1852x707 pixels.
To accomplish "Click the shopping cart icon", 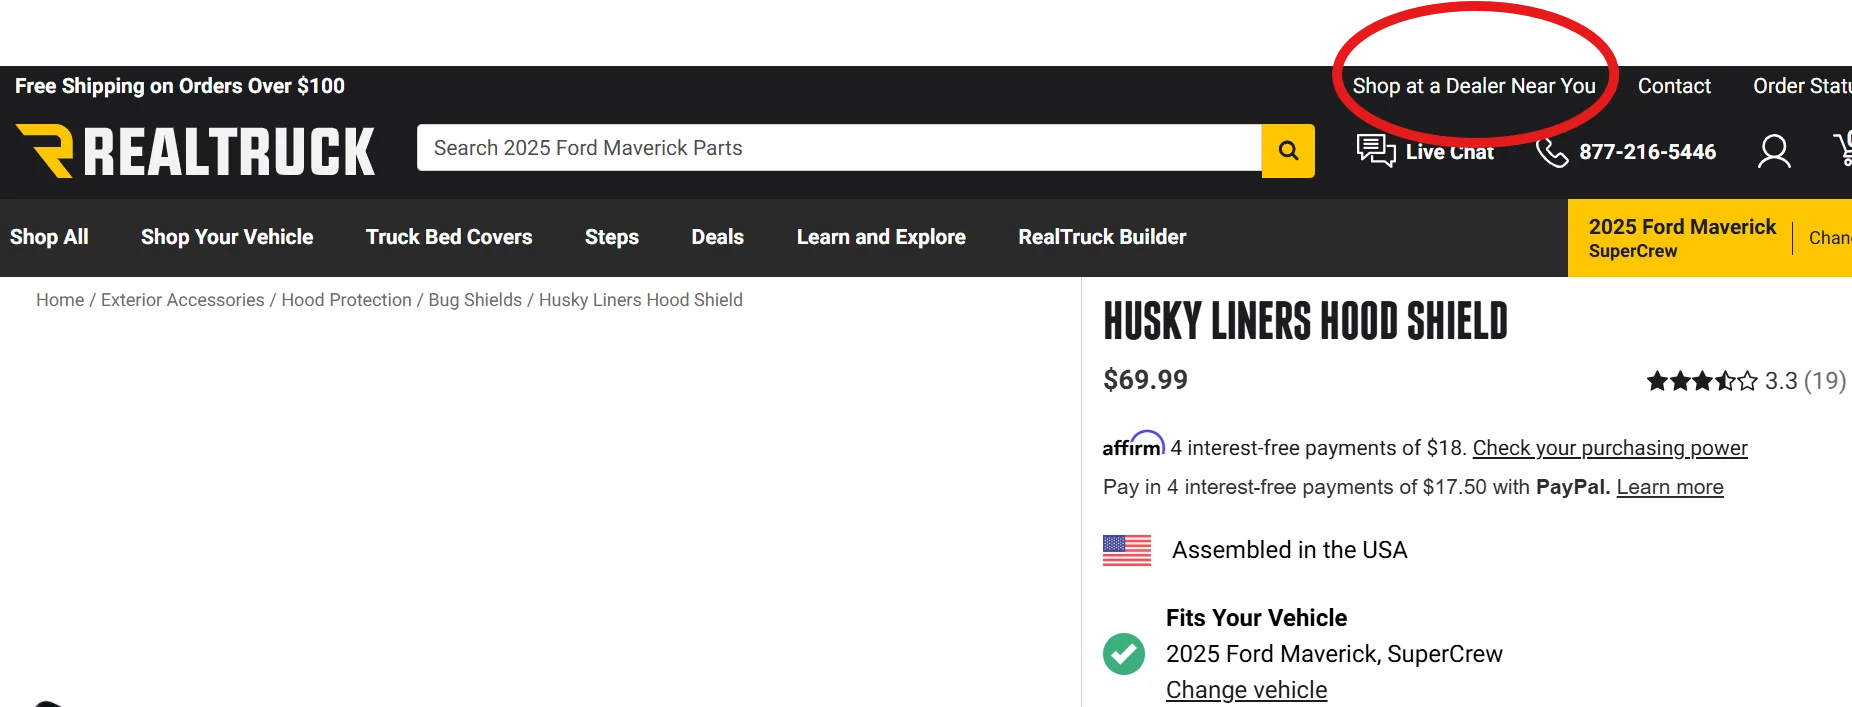I will pyautogui.click(x=1843, y=149).
